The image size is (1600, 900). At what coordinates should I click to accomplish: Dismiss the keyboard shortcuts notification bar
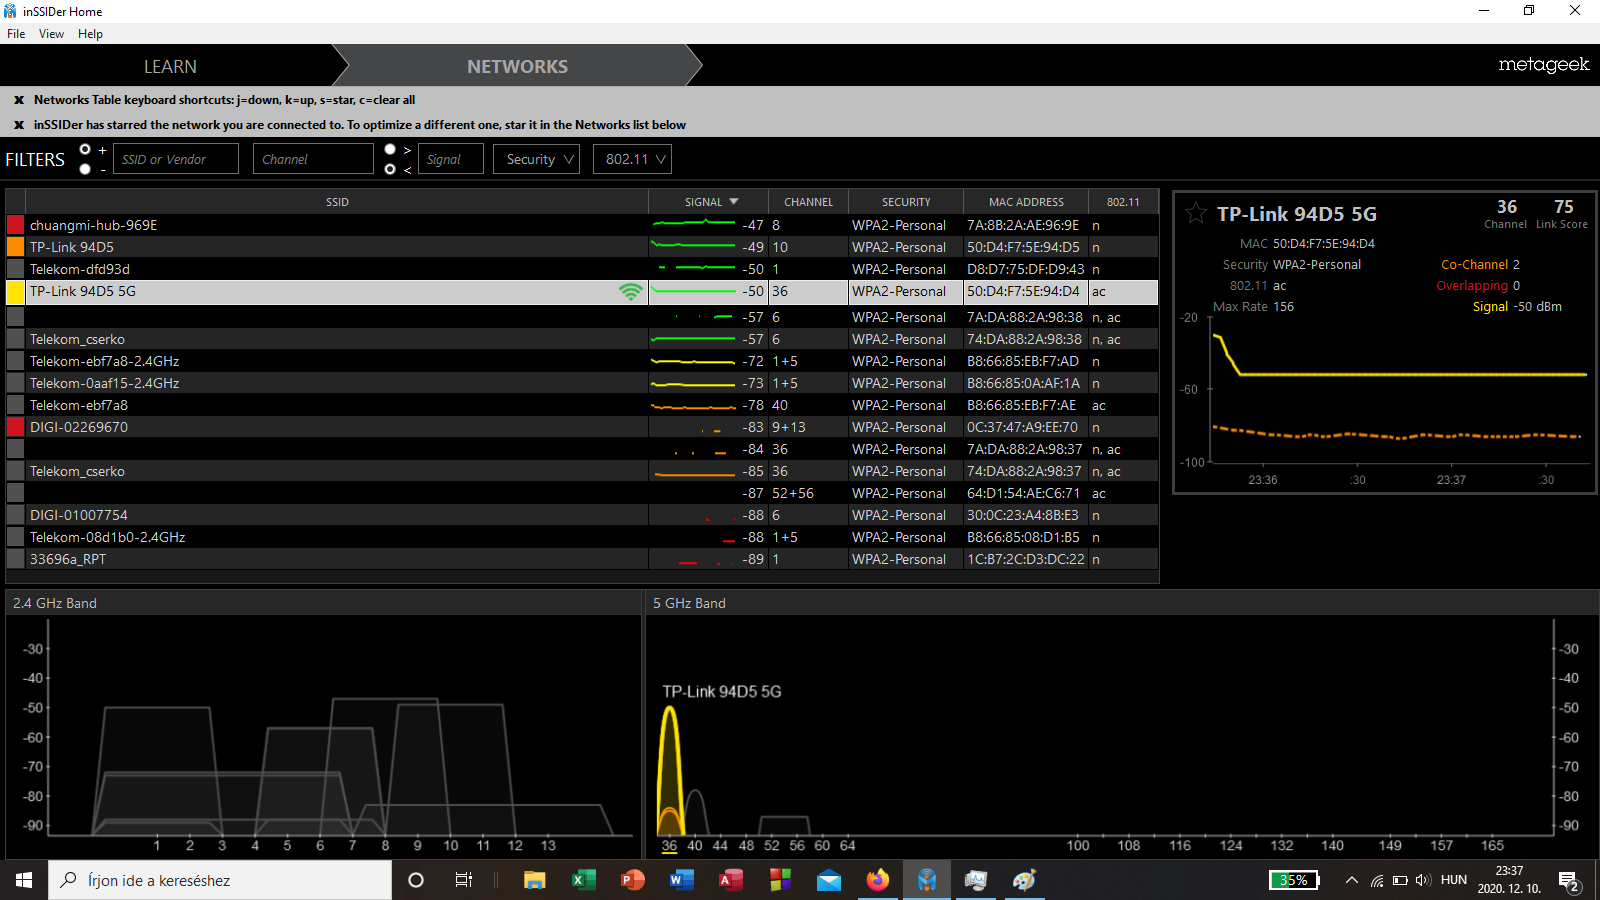point(19,100)
